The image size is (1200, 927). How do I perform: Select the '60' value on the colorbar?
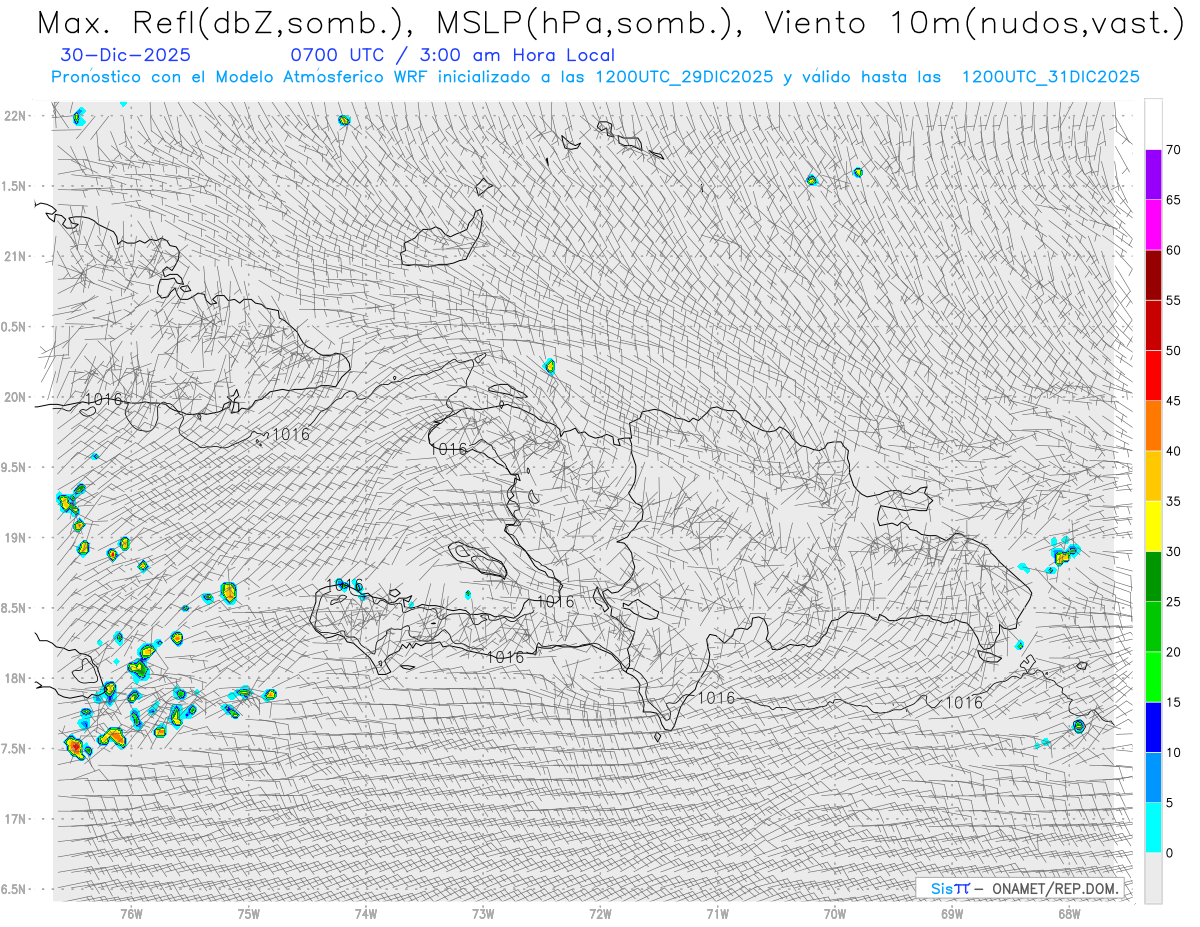(x=1173, y=250)
